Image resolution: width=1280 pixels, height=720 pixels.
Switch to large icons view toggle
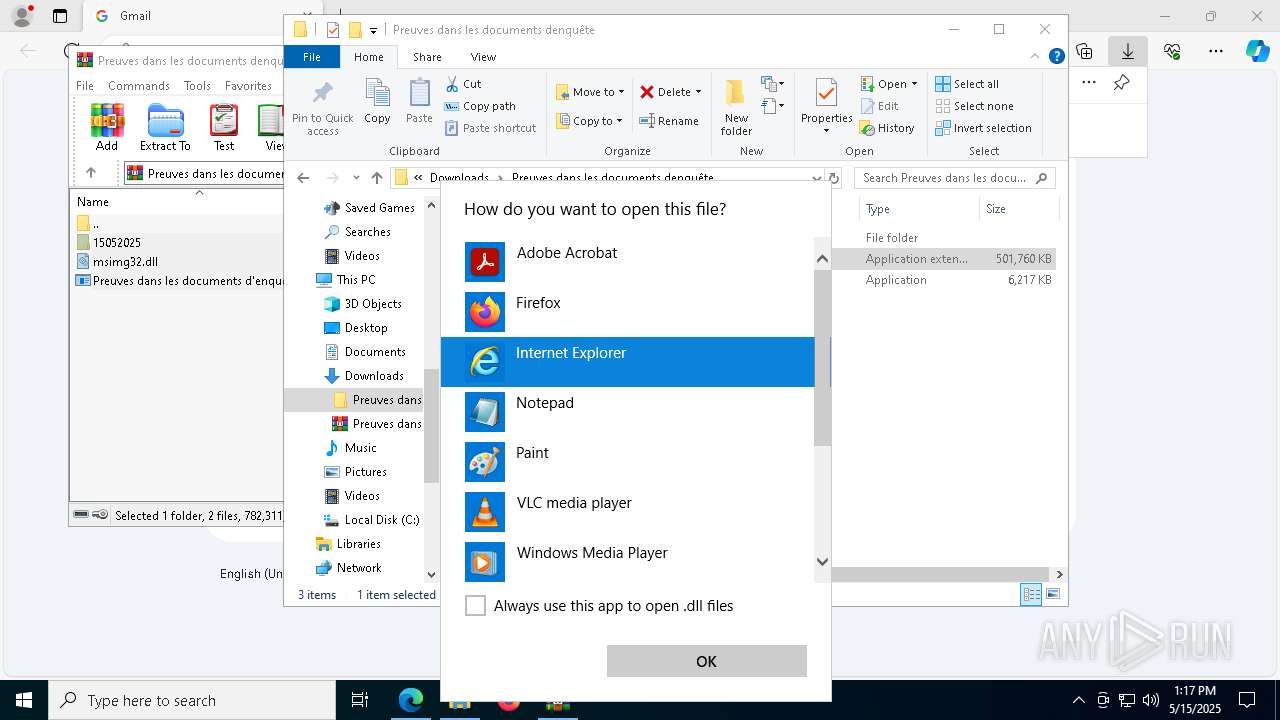1052,595
